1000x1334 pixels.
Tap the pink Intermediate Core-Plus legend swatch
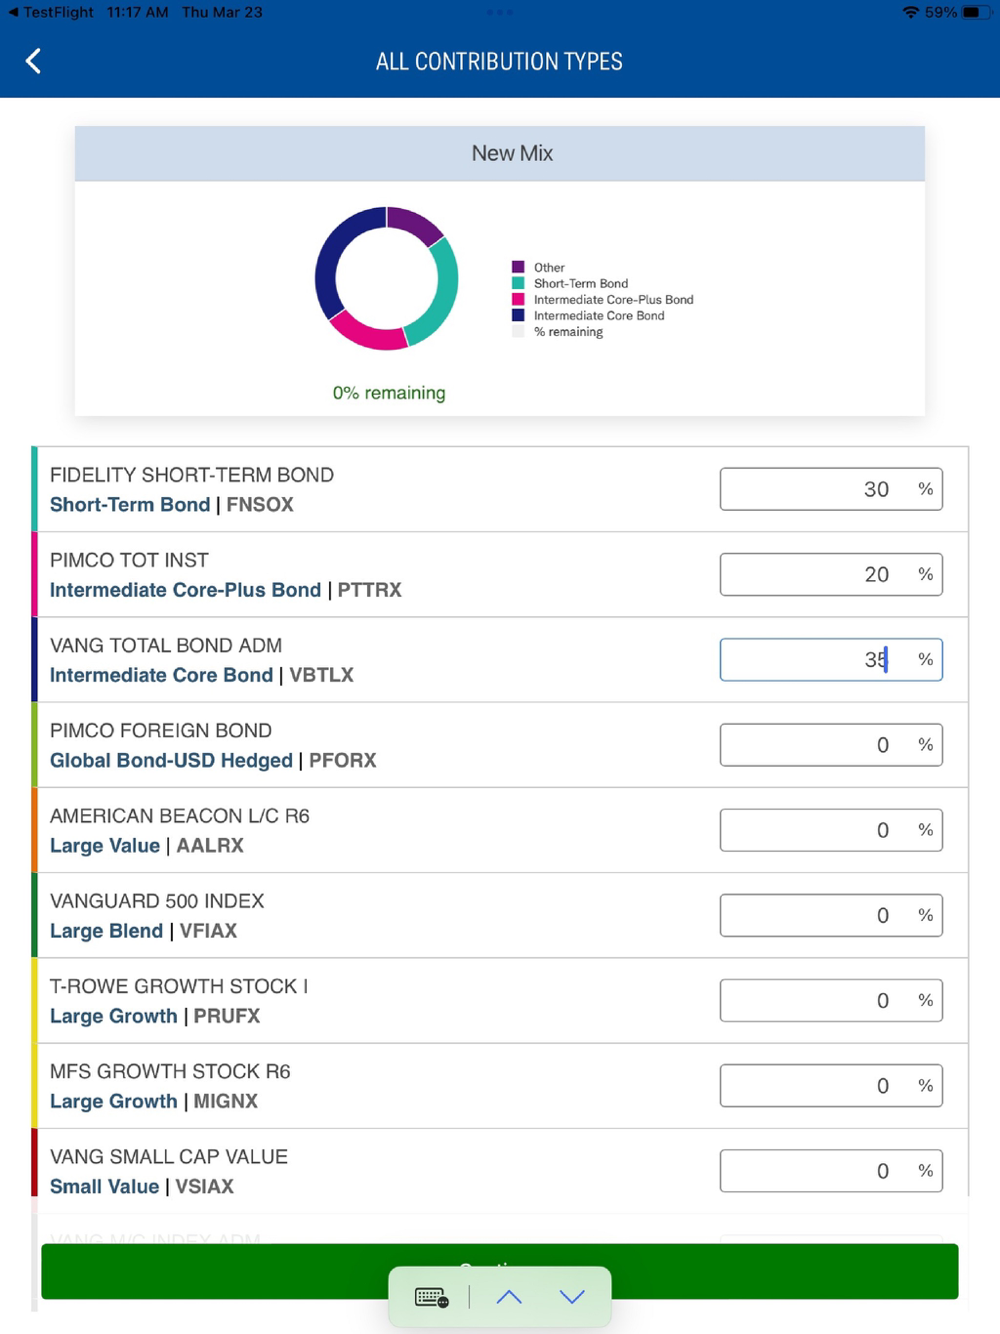click(x=518, y=299)
